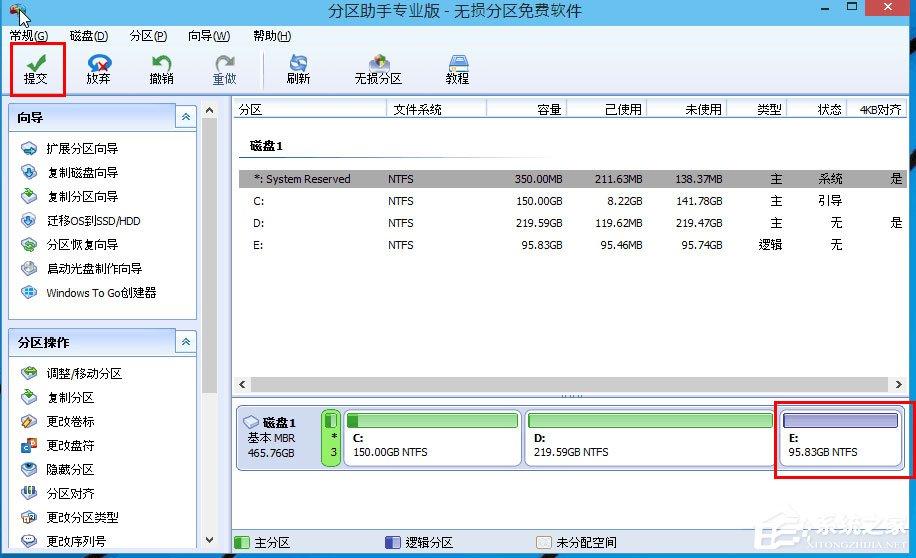Screen dimensions: 916x558
Task: Click the 撤销 undo icon
Action: click(x=161, y=62)
